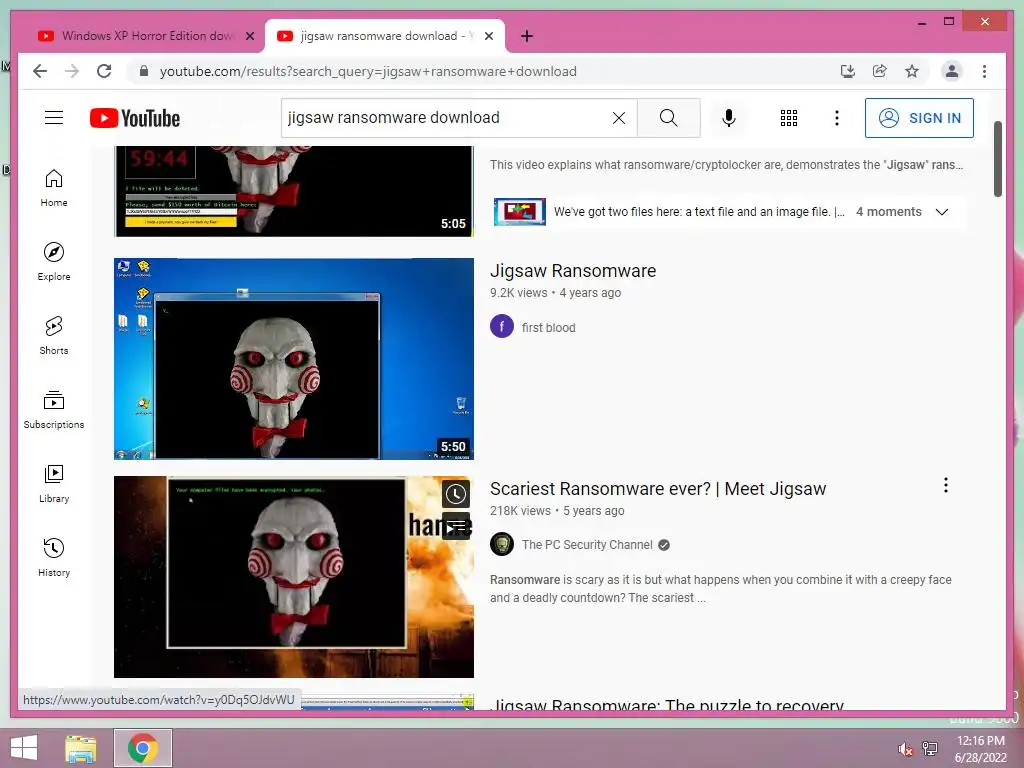Click the 4 moments label
Screen dimensions: 1024x768
pos(888,212)
